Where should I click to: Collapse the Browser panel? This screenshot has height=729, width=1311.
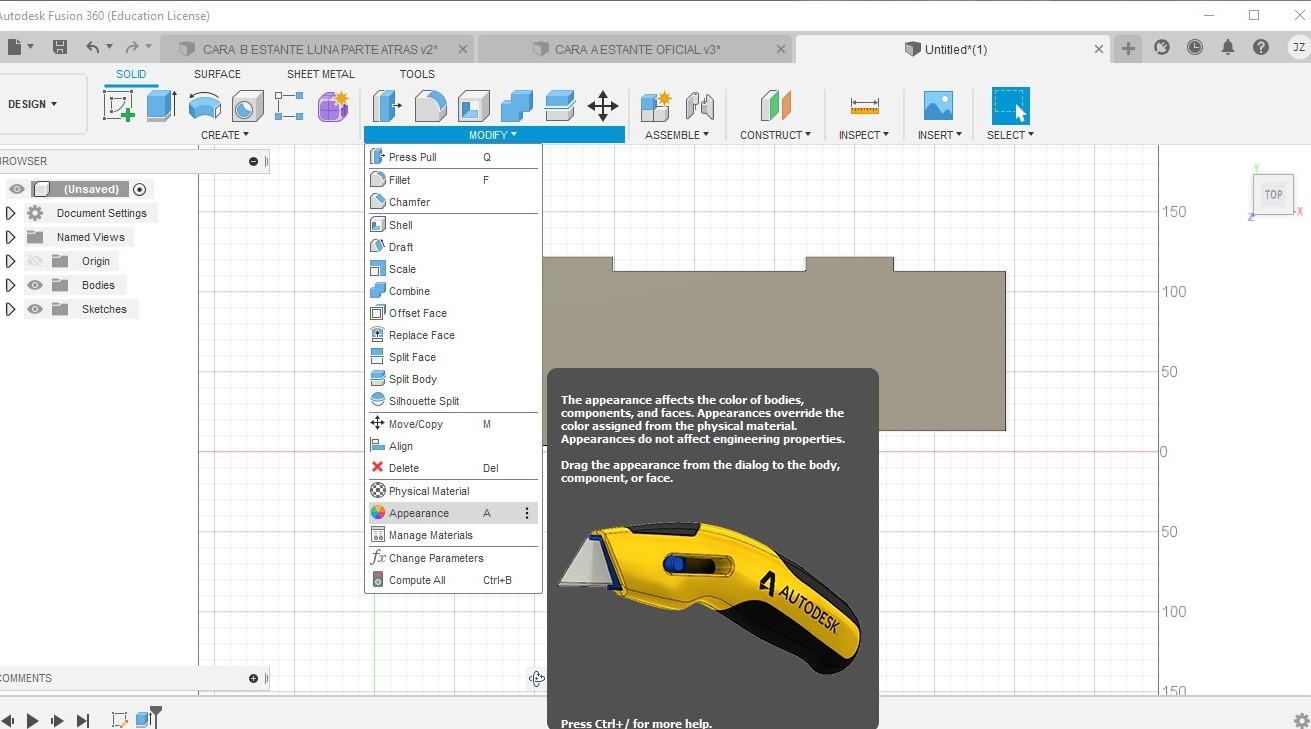(253, 161)
